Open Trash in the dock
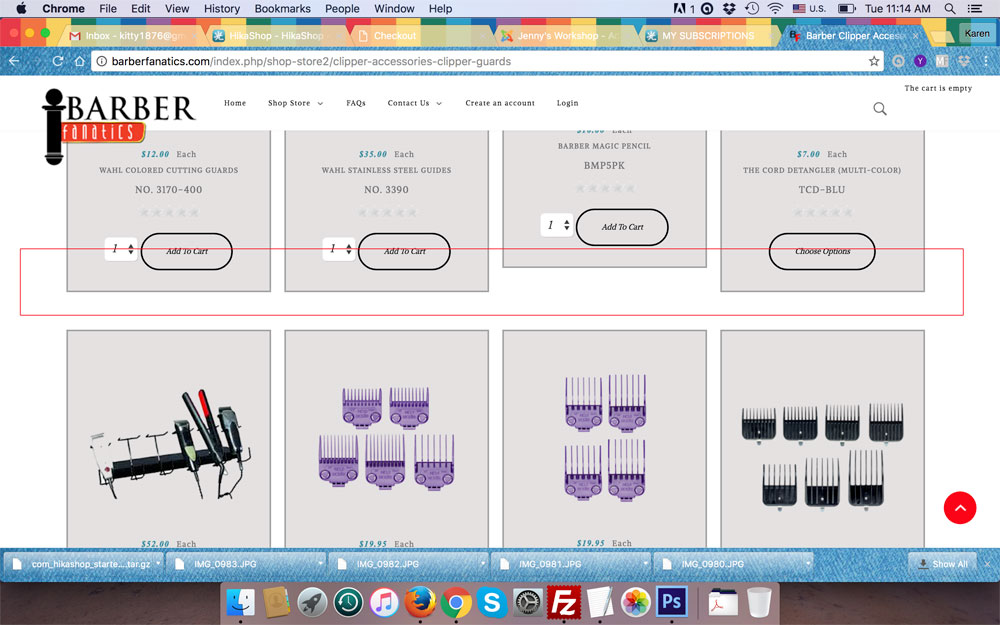This screenshot has height=625, width=1000. (x=759, y=602)
